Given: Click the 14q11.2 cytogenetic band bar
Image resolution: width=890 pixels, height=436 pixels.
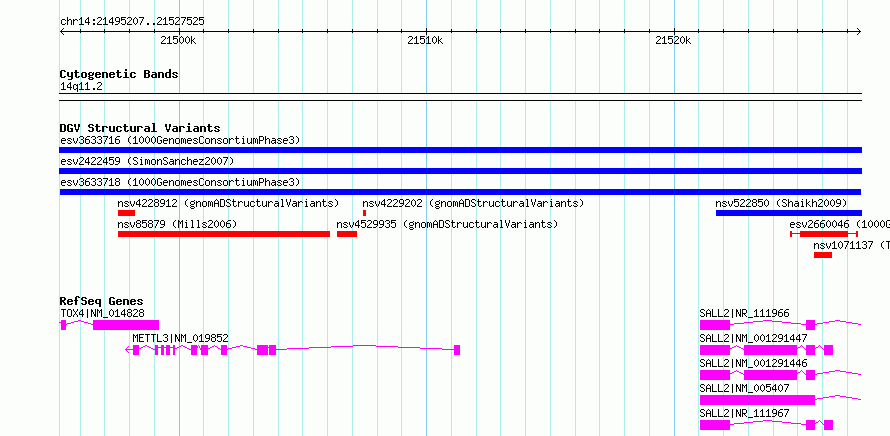Looking at the screenshot, I should [x=460, y=97].
